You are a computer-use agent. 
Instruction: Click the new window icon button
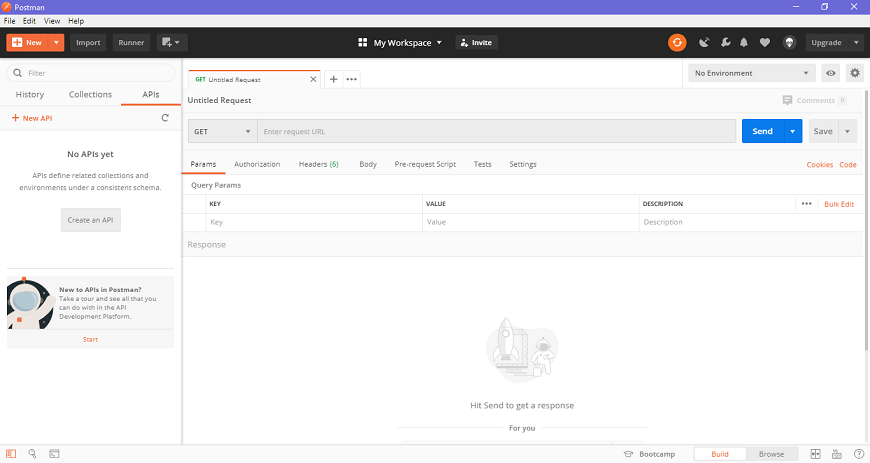172,43
